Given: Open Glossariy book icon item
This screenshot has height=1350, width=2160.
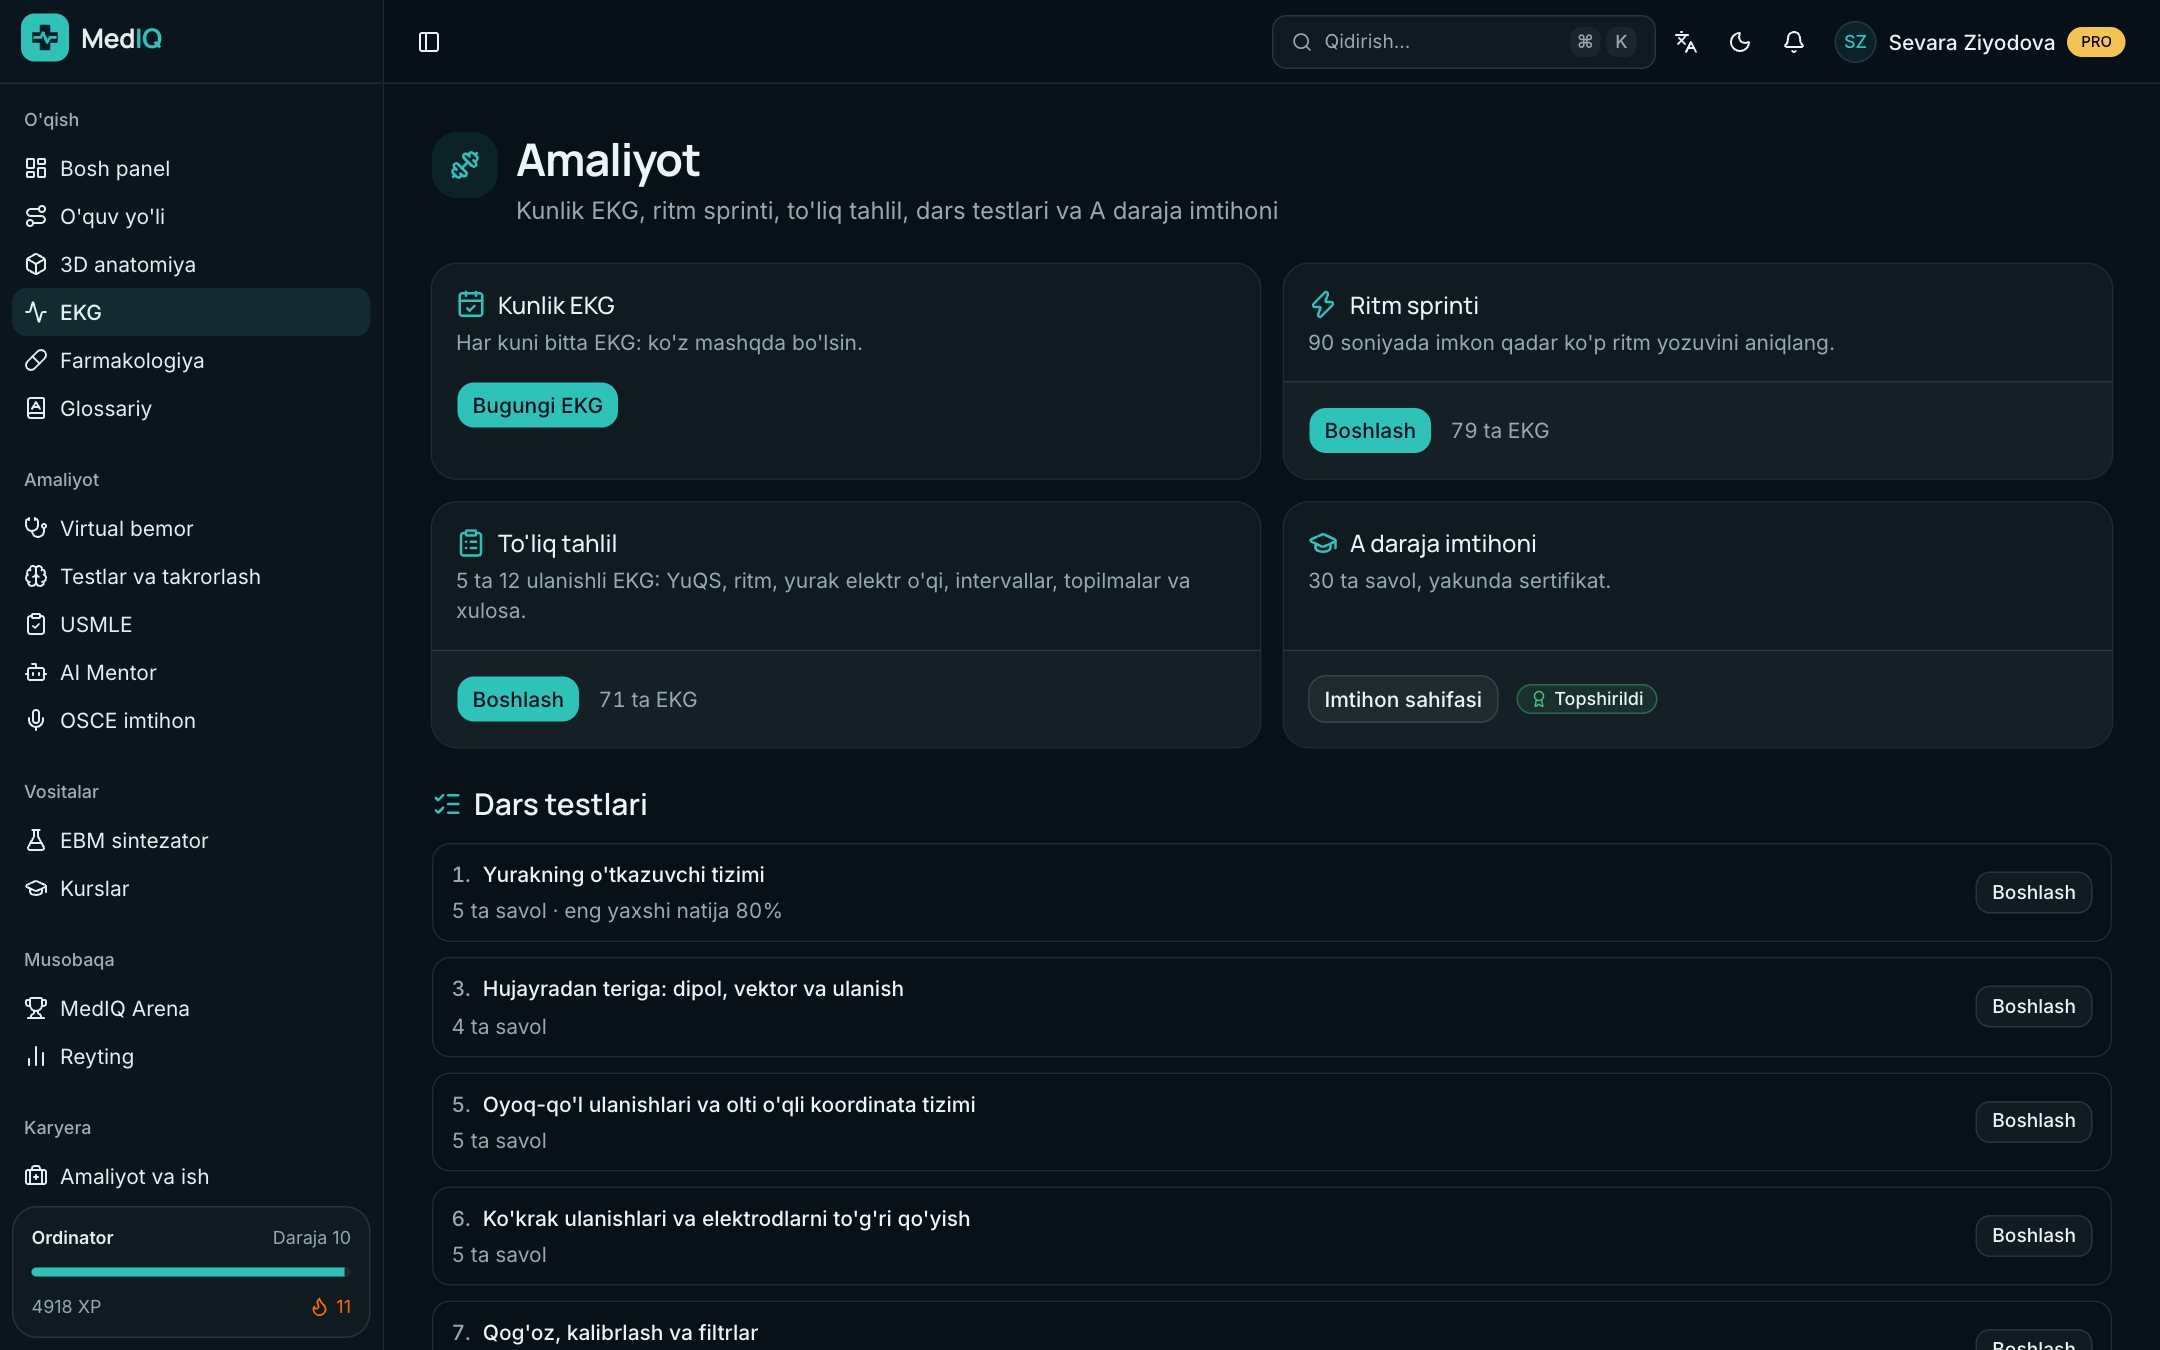Looking at the screenshot, I should [x=191, y=408].
